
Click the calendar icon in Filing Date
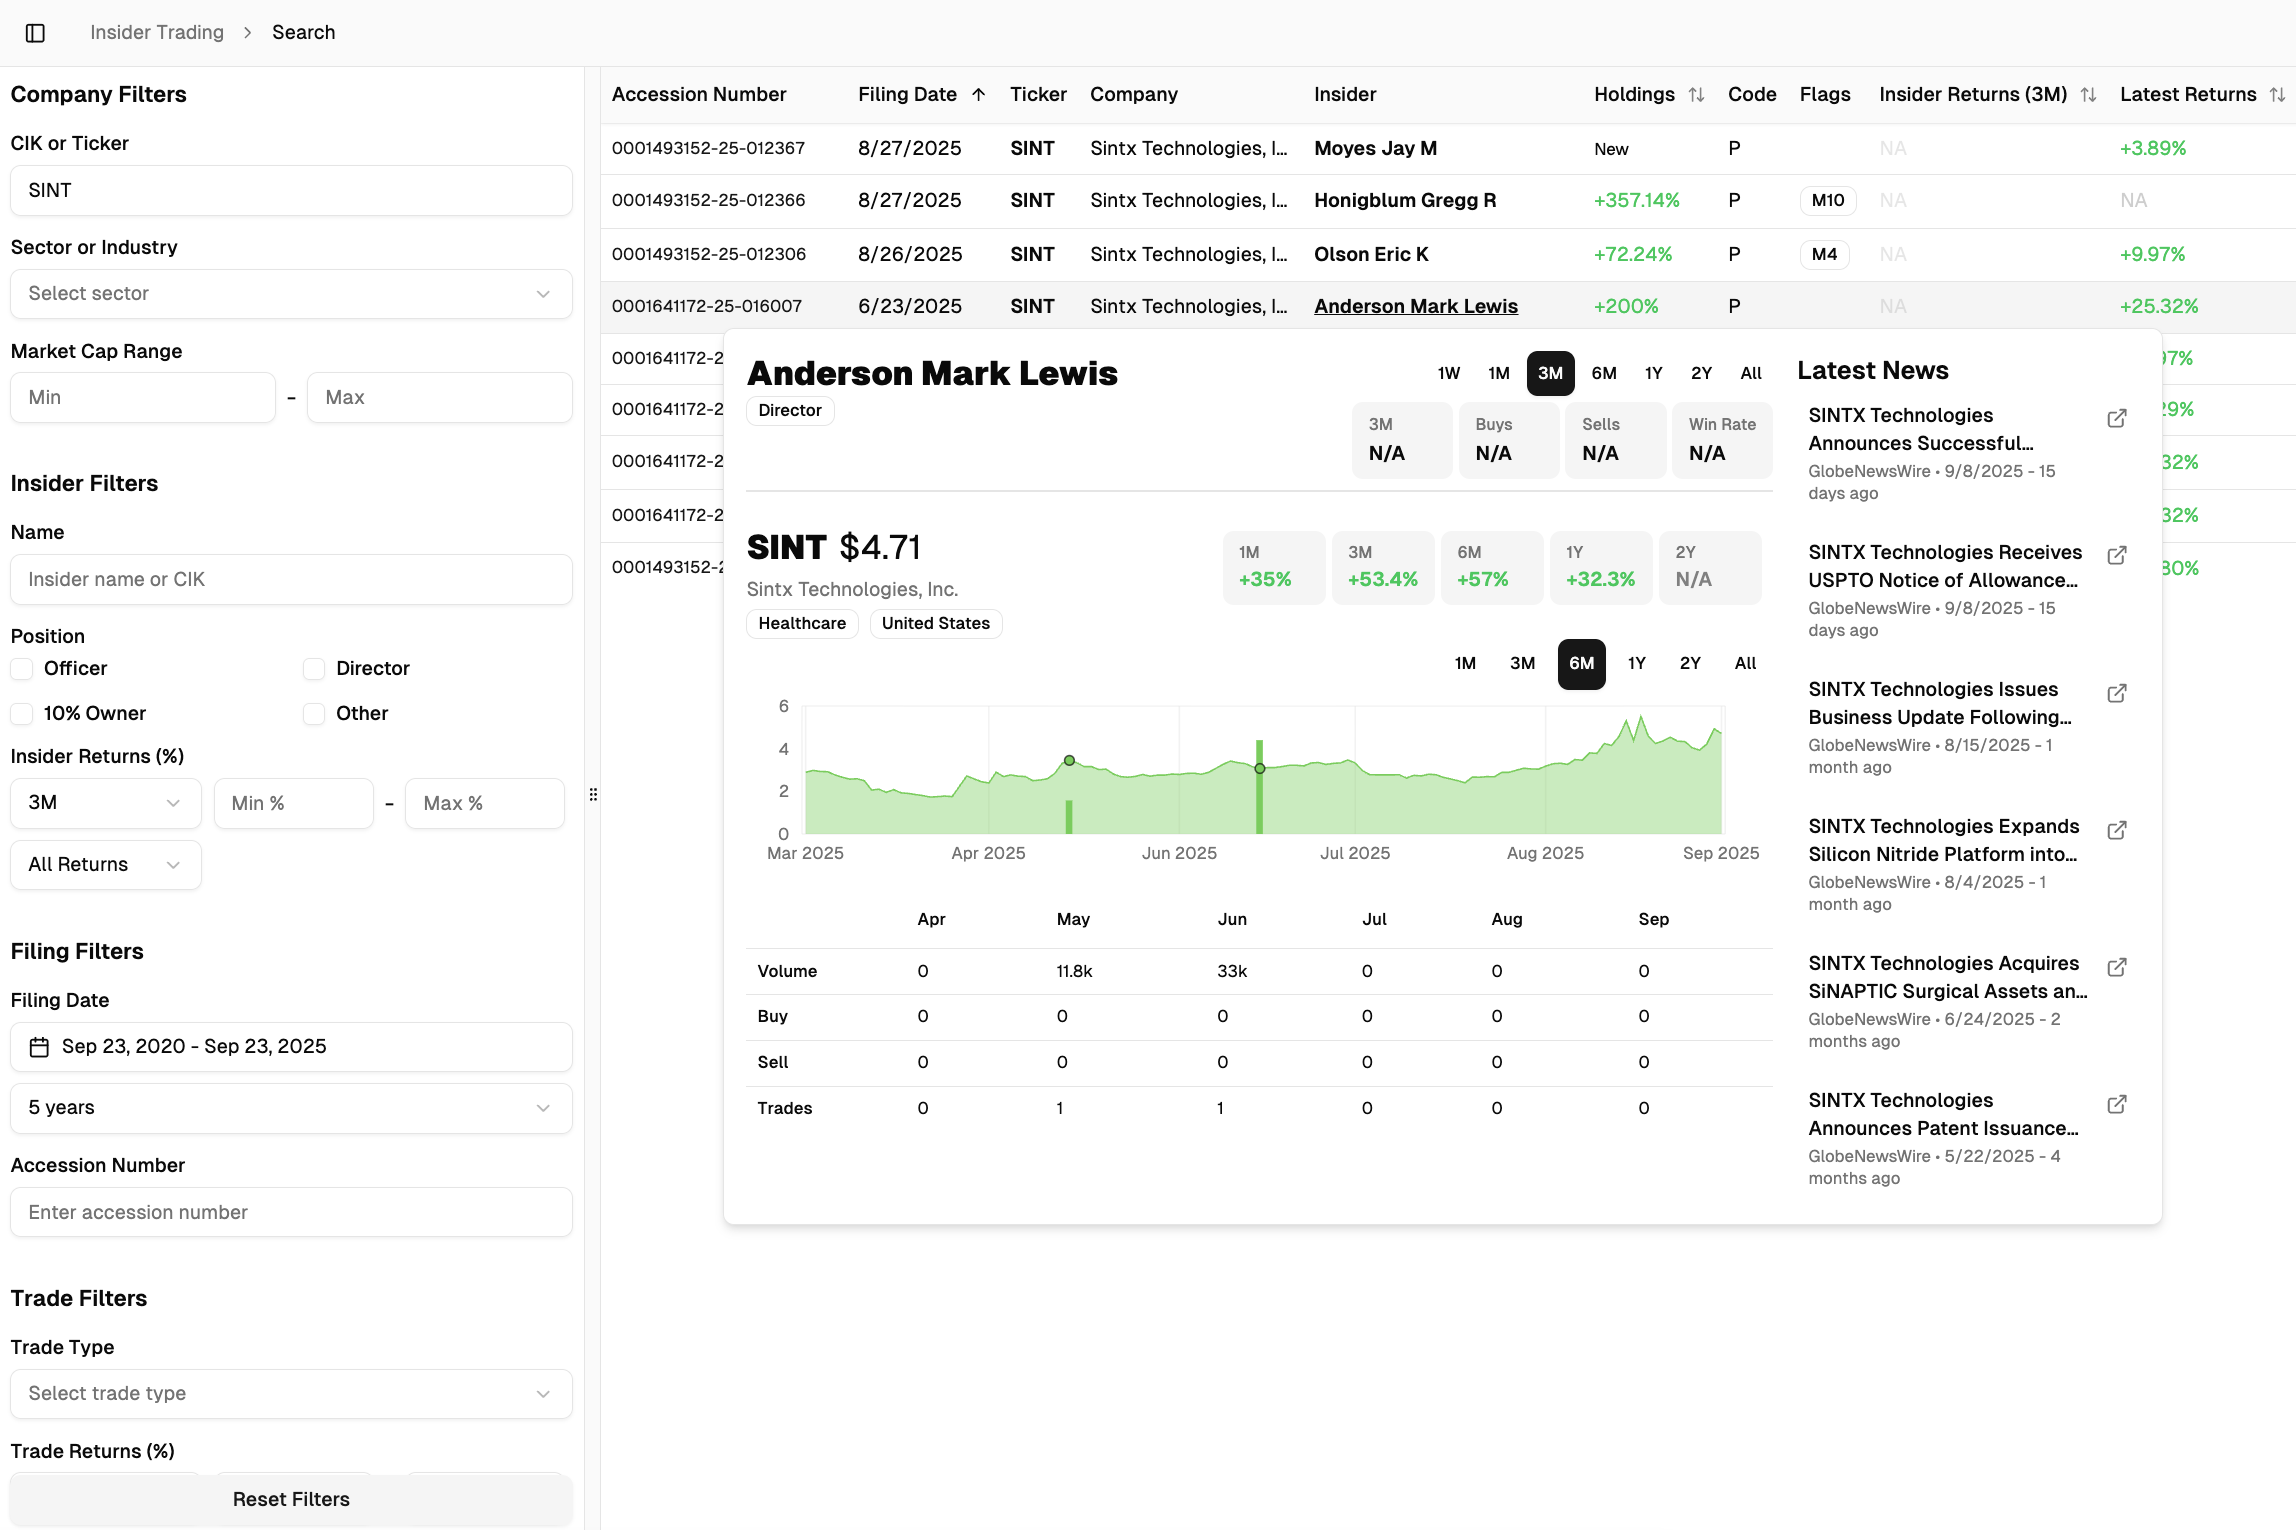tap(39, 1047)
